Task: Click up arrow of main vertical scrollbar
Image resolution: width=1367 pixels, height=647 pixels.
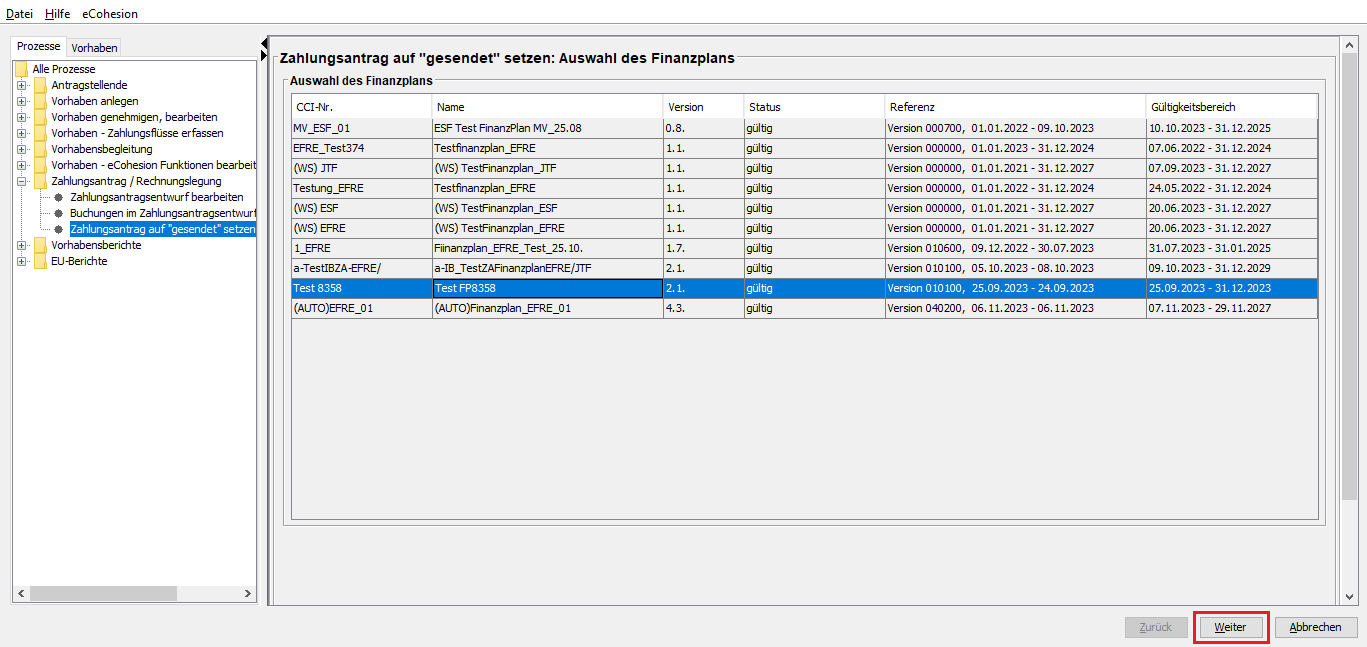Action: coord(1349,45)
